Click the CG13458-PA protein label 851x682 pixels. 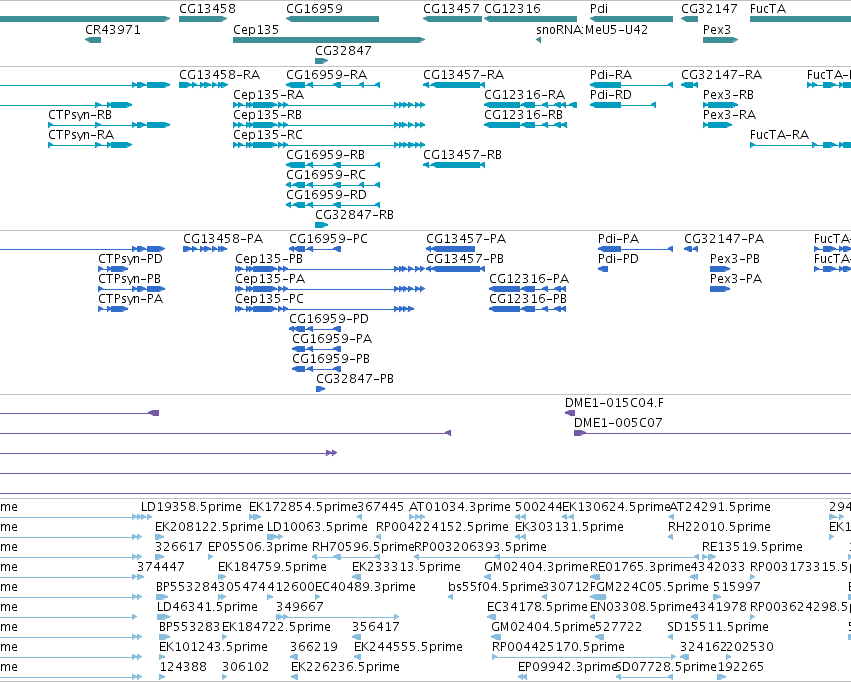223,239
